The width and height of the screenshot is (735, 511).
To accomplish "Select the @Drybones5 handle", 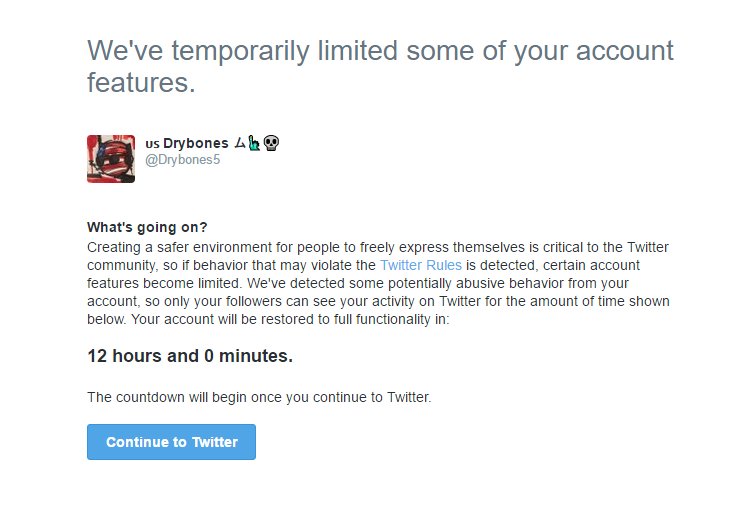I will 182,160.
